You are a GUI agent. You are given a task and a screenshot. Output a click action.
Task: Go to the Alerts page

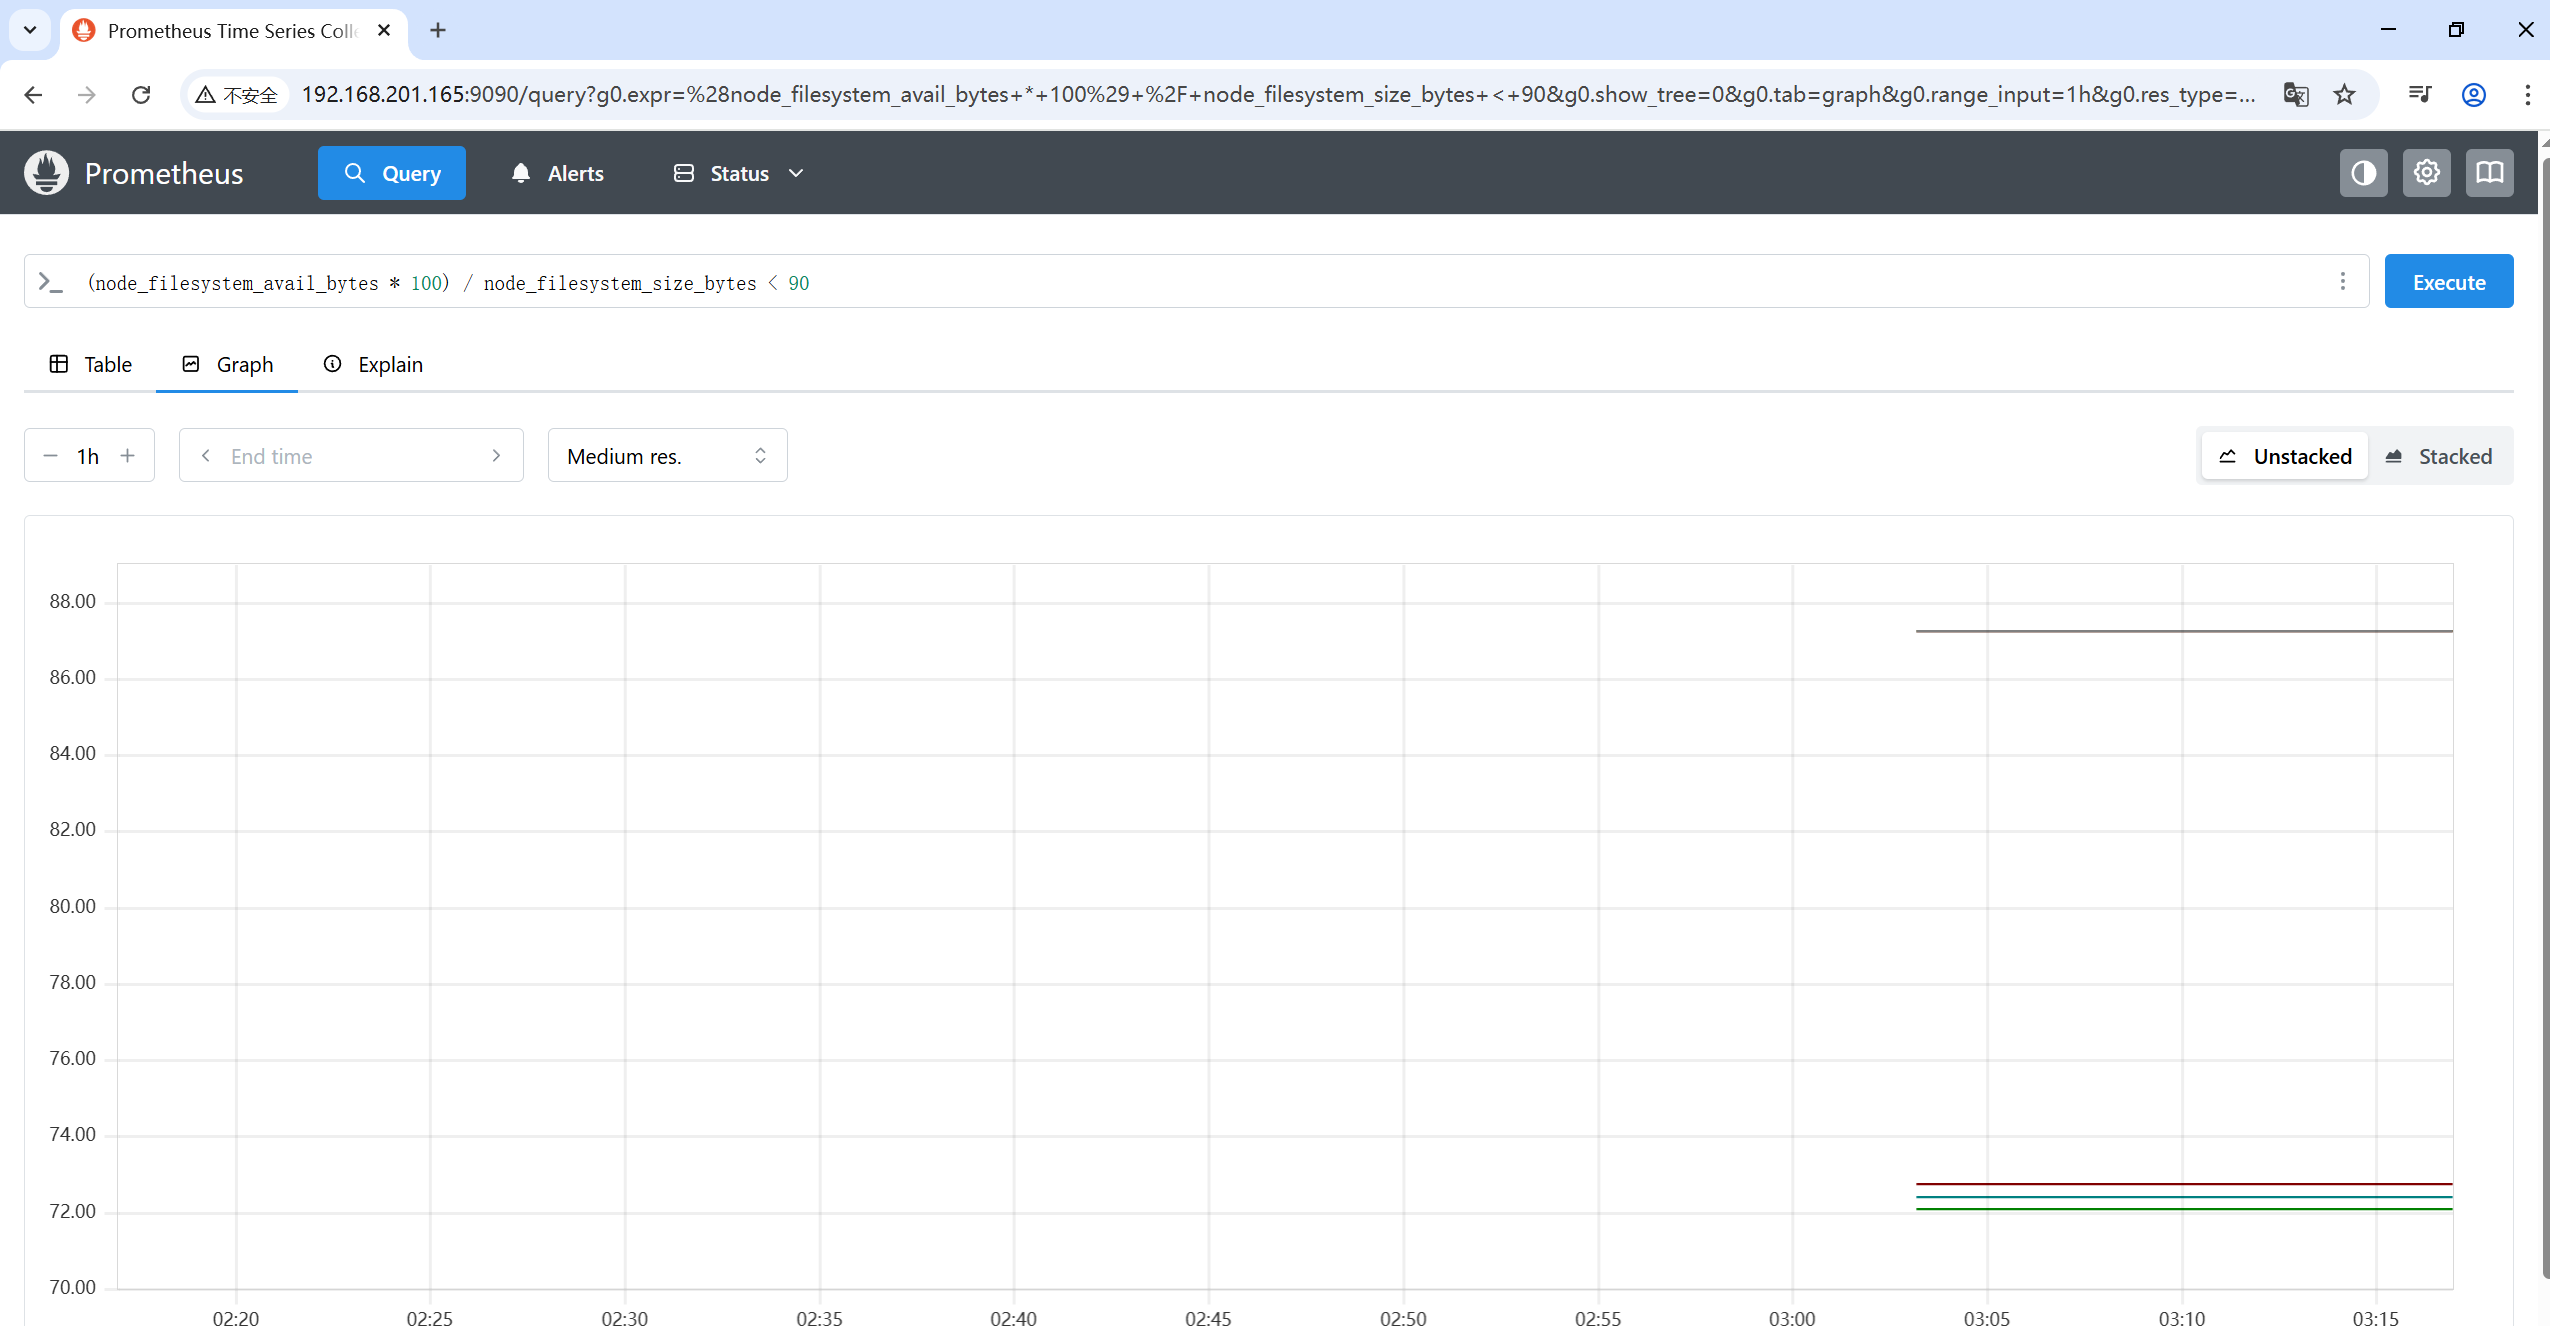pos(558,173)
